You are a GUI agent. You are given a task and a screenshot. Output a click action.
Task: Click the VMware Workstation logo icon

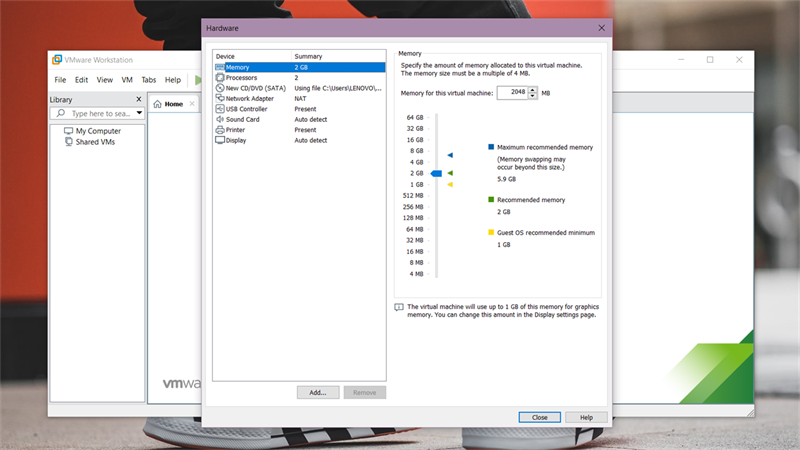pyautogui.click(x=57, y=60)
